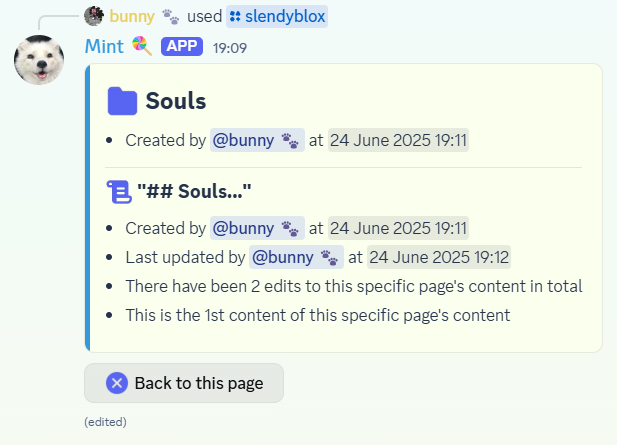Click the APP badge beside Mint

pyautogui.click(x=182, y=46)
